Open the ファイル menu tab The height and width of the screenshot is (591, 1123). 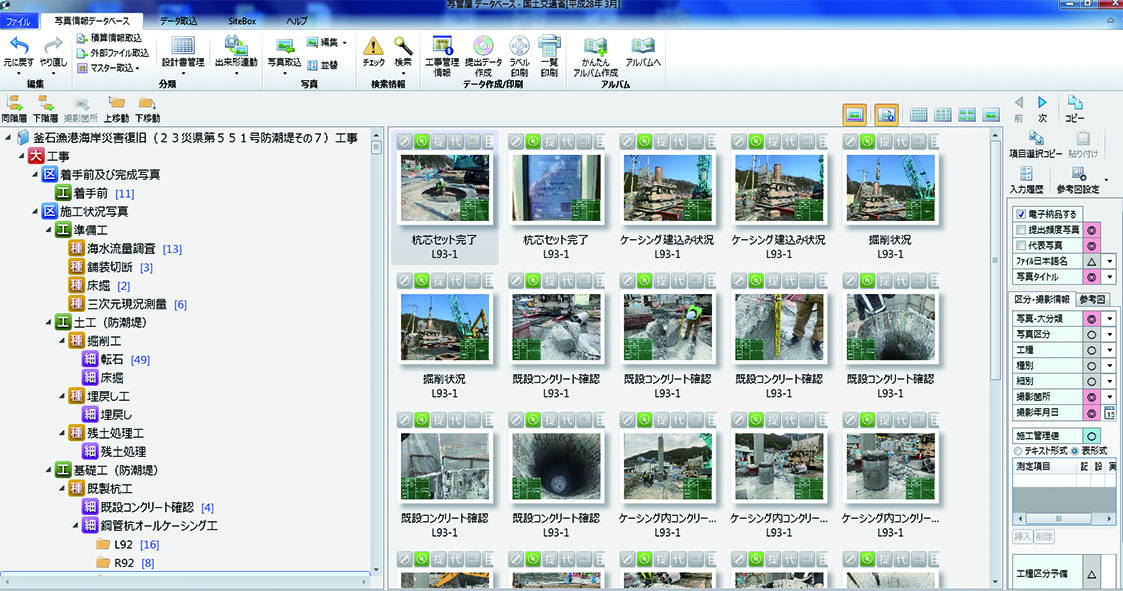click(x=18, y=21)
